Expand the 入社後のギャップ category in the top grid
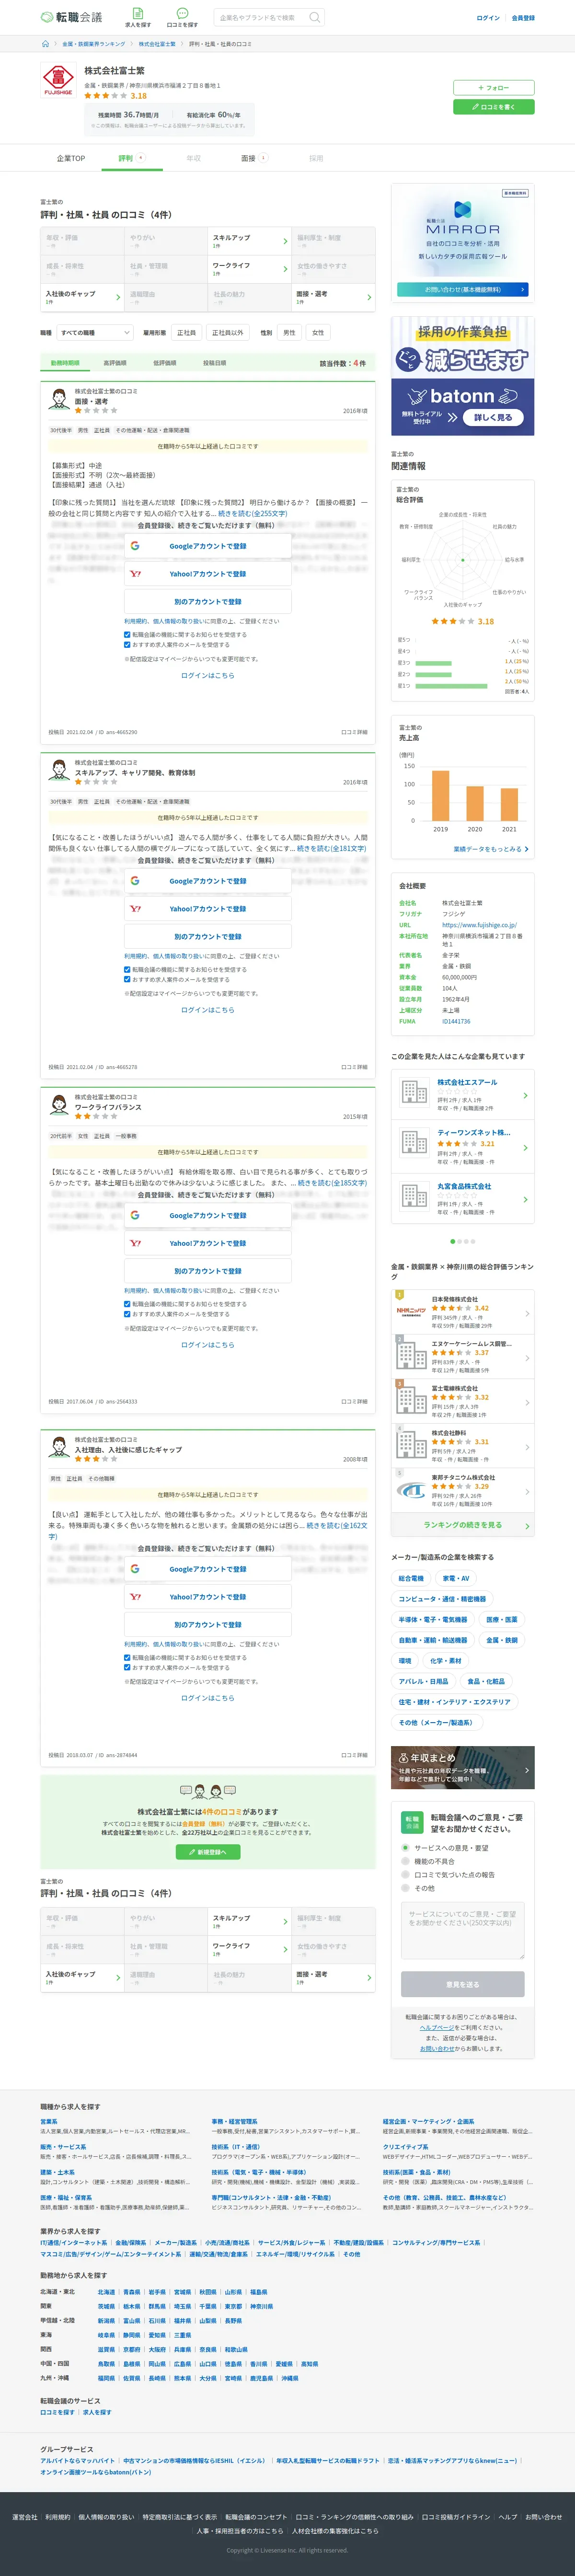The image size is (575, 2576). click(x=82, y=297)
